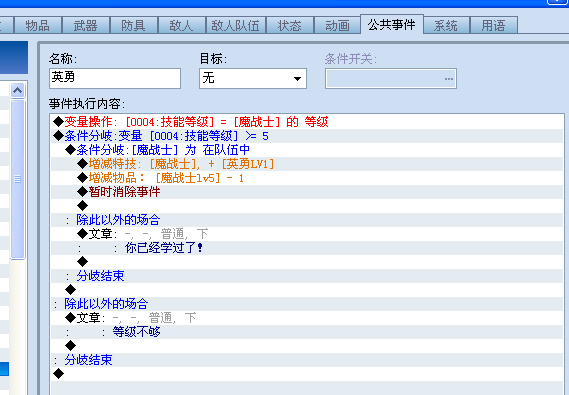Select the 文章 line above 你已经学过了

[307, 234]
